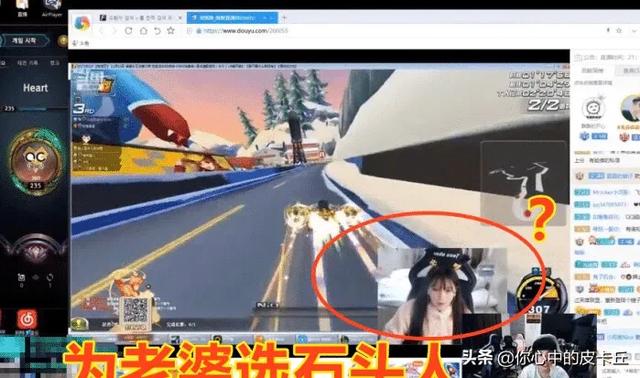Click the race minimap panel on the stream
Screen dimensions: 640x378
[x=523, y=183]
